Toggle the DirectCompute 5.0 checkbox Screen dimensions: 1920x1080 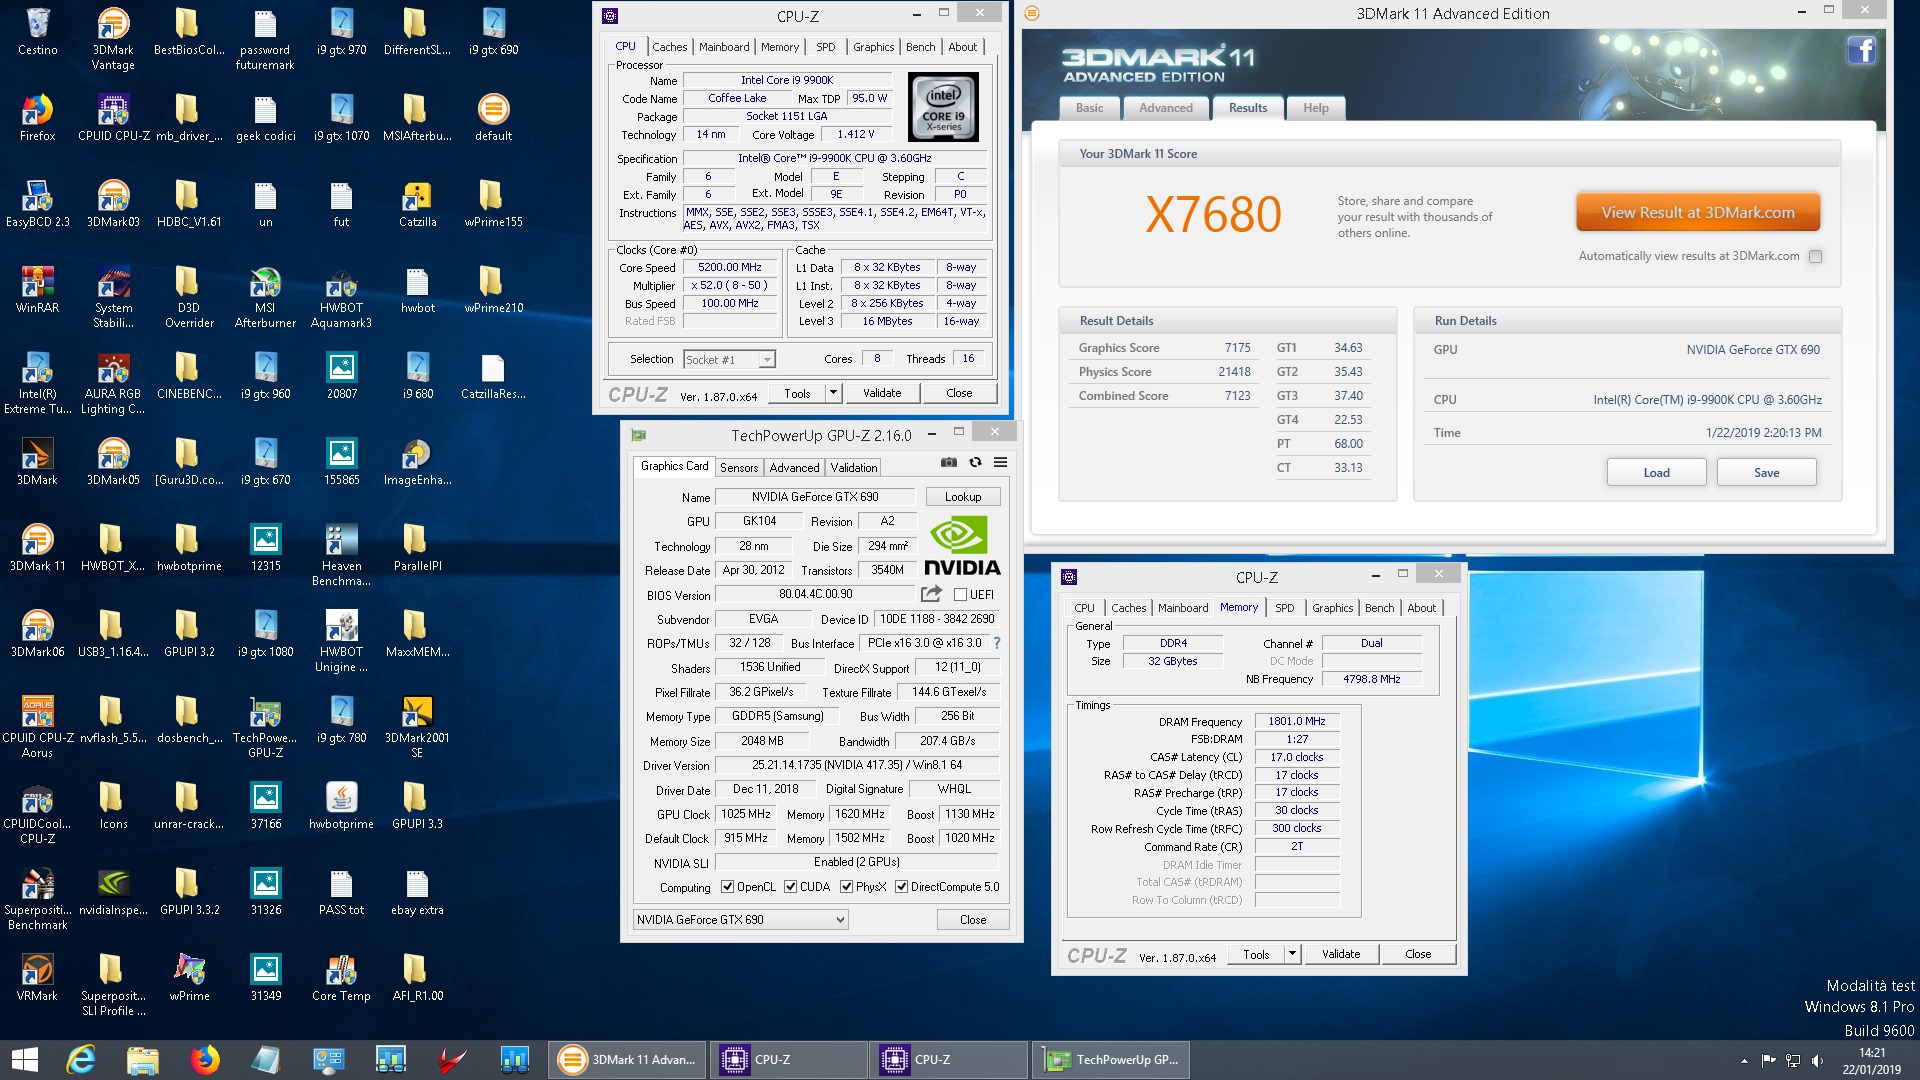tap(901, 887)
